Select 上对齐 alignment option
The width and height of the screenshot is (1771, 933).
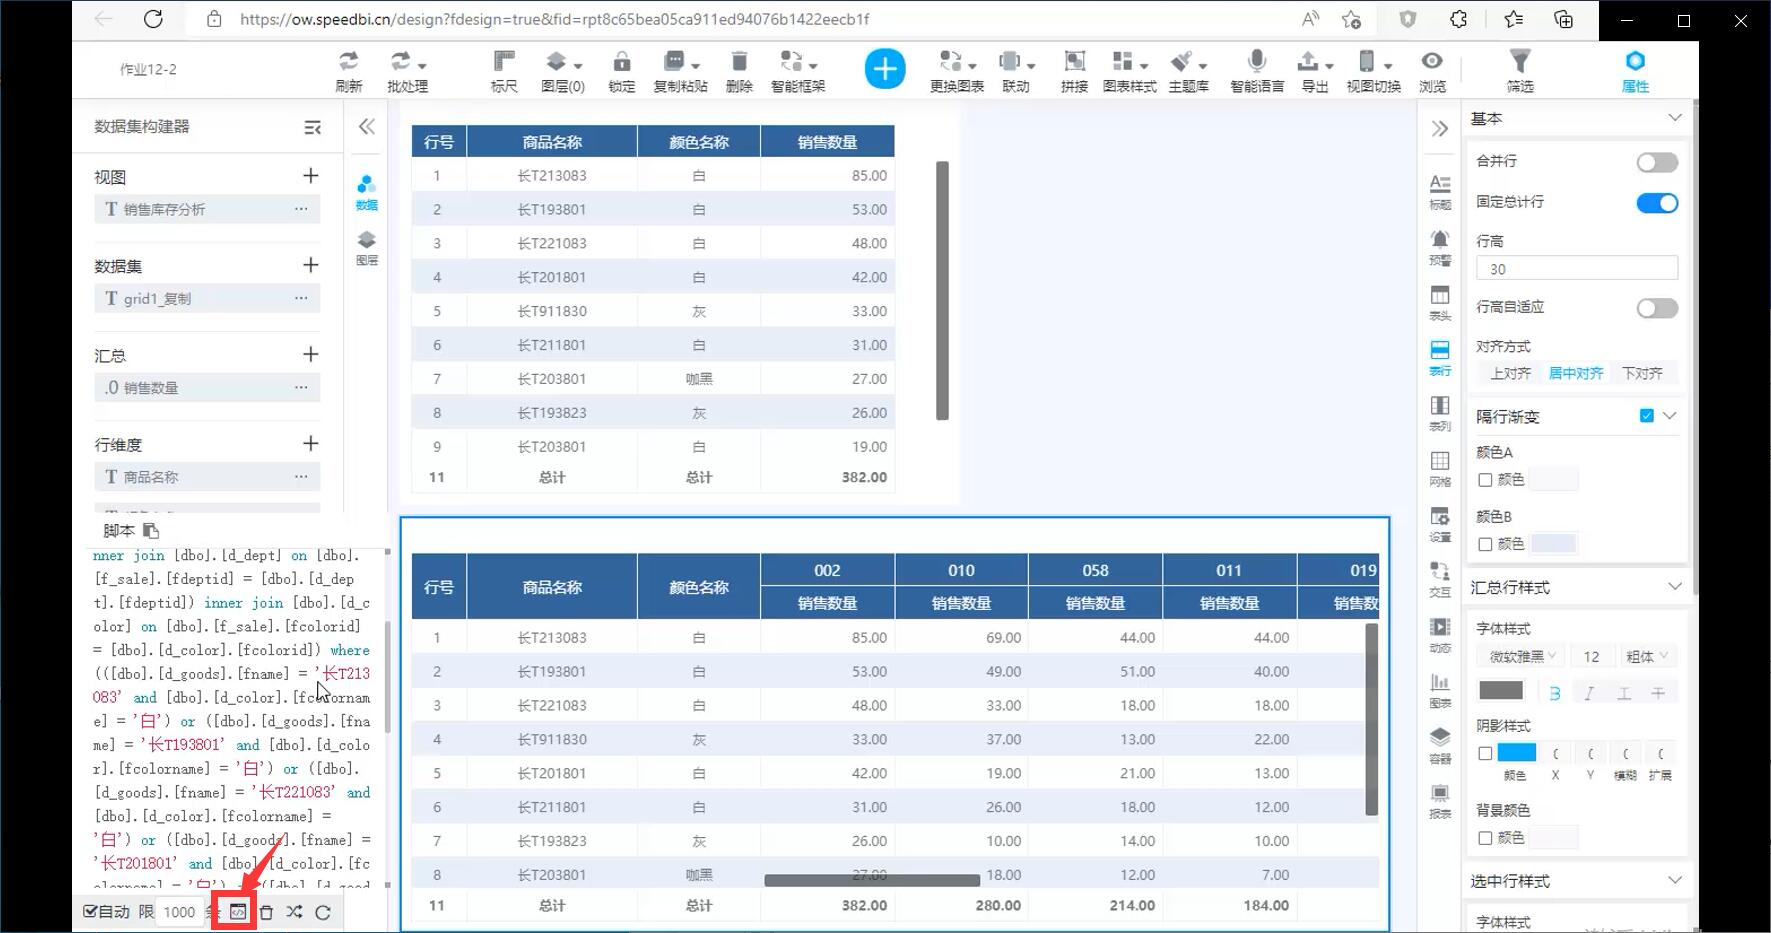(x=1510, y=373)
